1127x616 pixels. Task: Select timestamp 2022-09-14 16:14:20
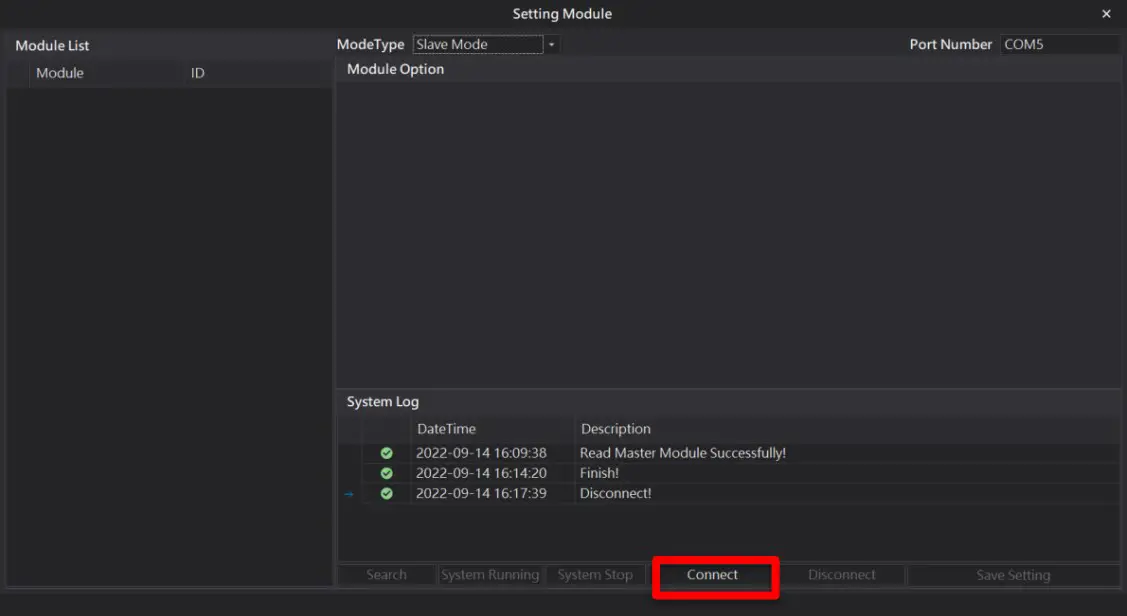pos(481,473)
